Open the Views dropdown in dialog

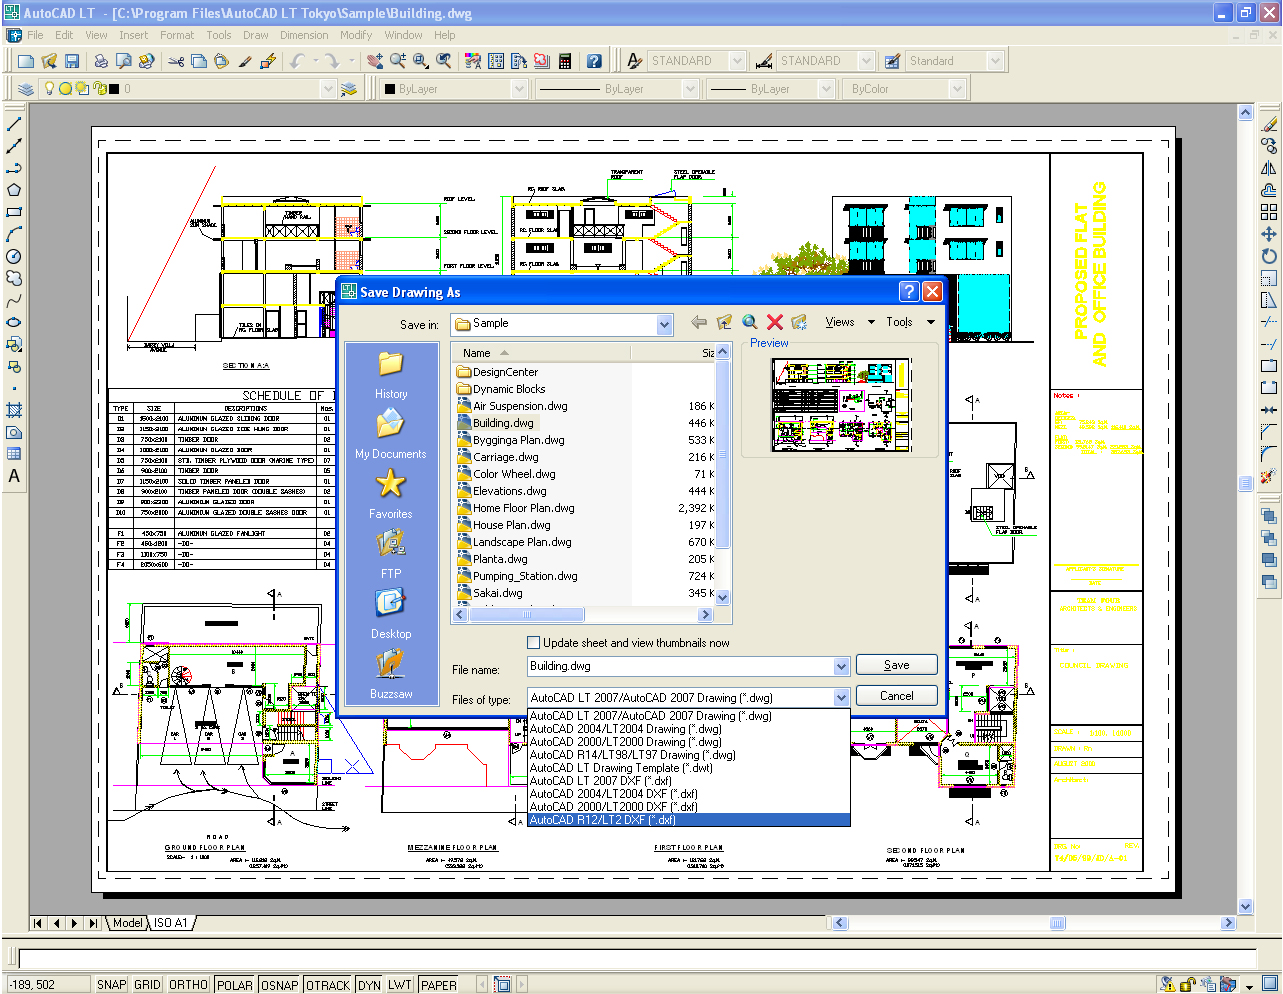(x=850, y=322)
